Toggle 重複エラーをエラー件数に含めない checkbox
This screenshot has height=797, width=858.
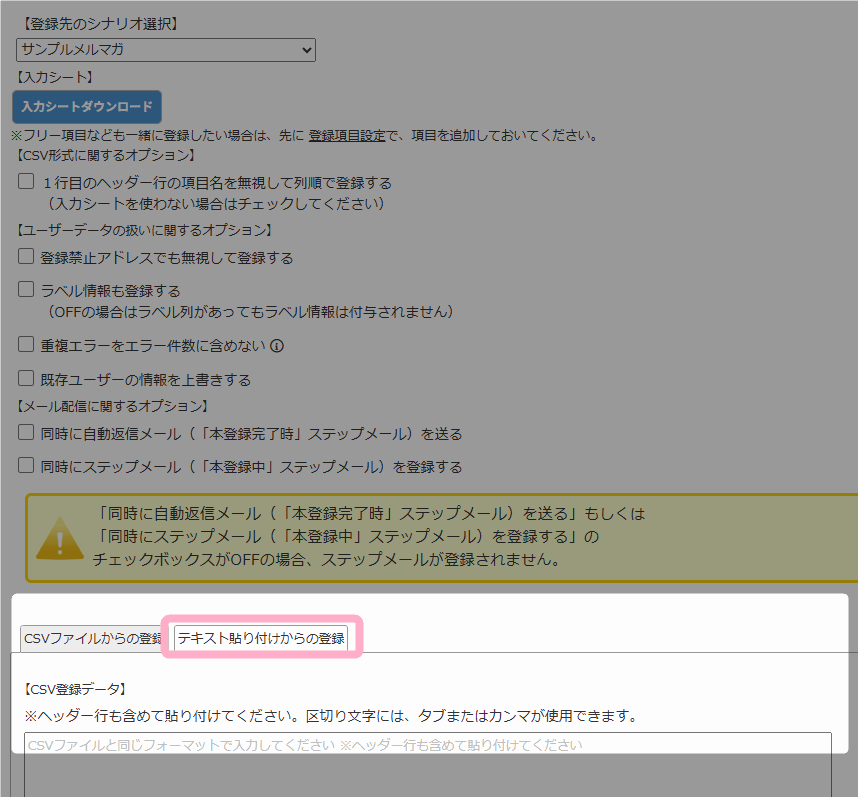(26, 344)
